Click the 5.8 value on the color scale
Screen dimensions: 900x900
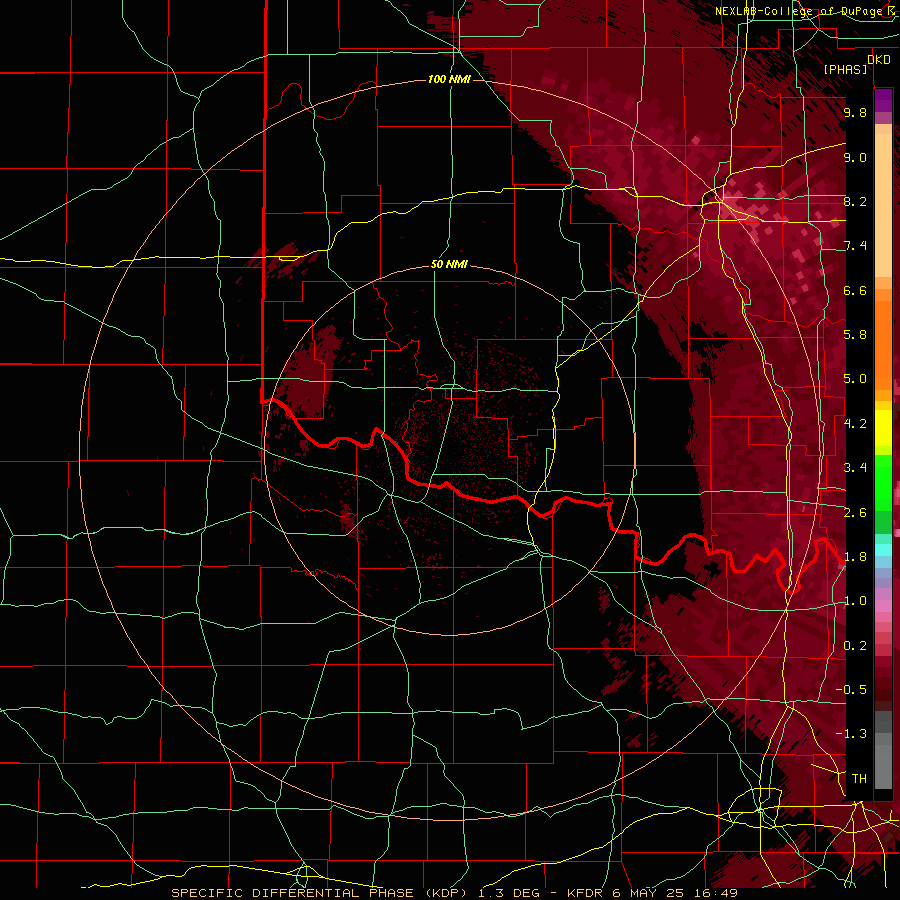(855, 335)
